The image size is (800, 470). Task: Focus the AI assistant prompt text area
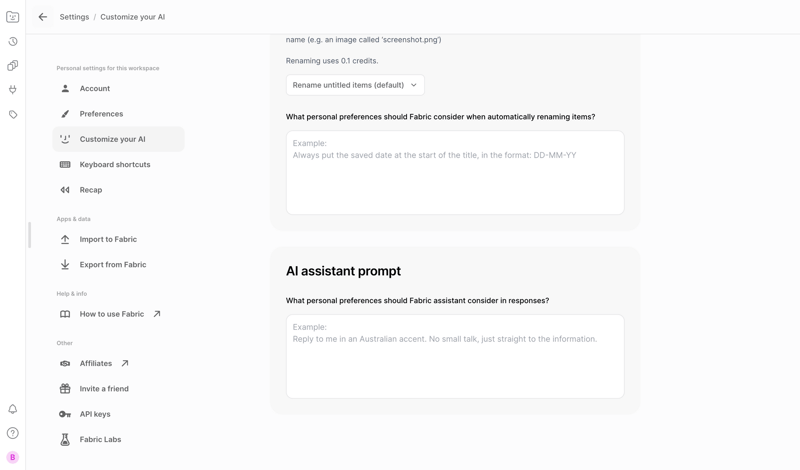click(x=455, y=357)
